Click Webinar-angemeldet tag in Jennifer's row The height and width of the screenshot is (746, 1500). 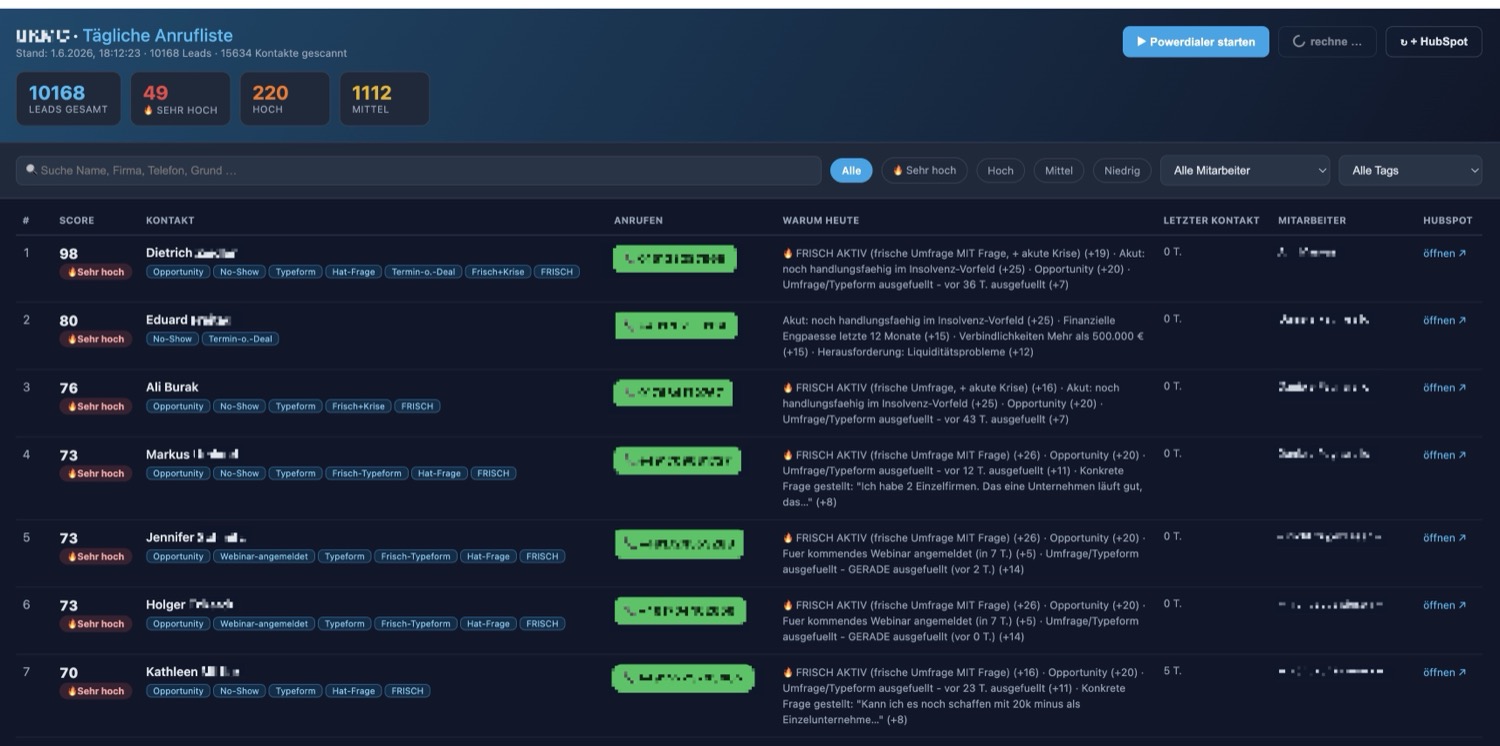[x=265, y=557]
